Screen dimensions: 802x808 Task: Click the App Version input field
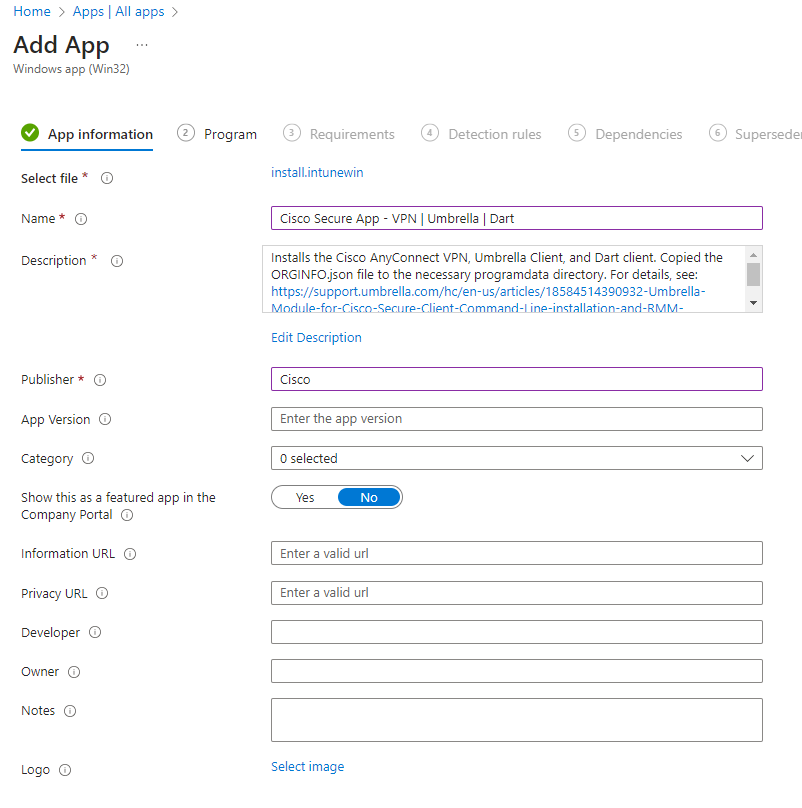coord(516,419)
